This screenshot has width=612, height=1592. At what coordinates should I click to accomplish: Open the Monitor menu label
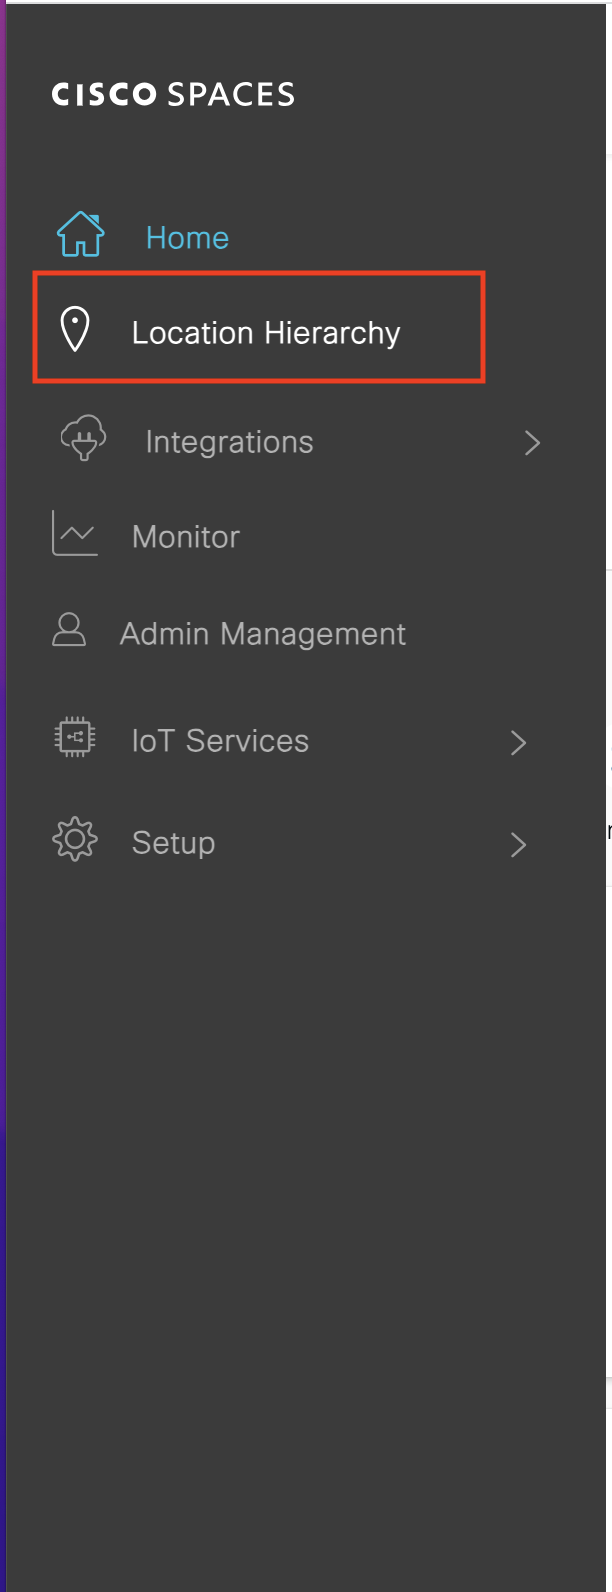(x=186, y=537)
